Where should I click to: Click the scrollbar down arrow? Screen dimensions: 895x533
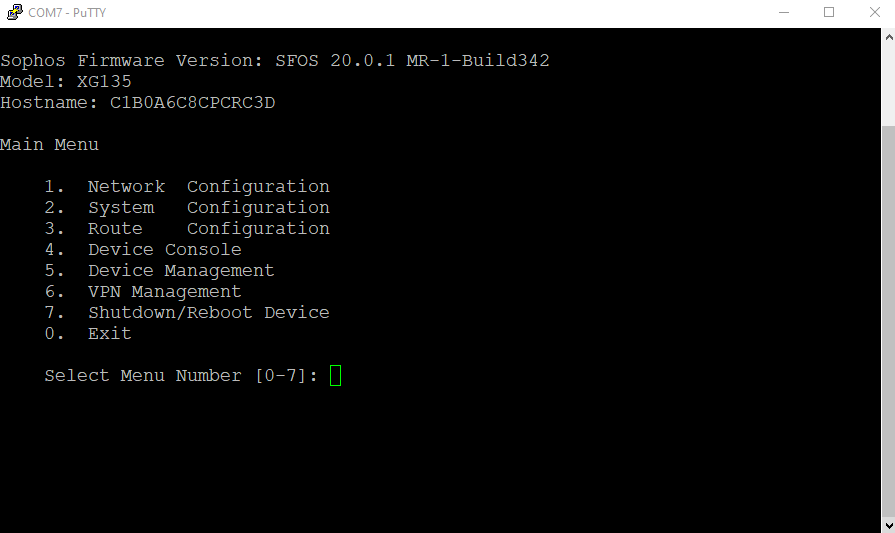tap(887, 525)
